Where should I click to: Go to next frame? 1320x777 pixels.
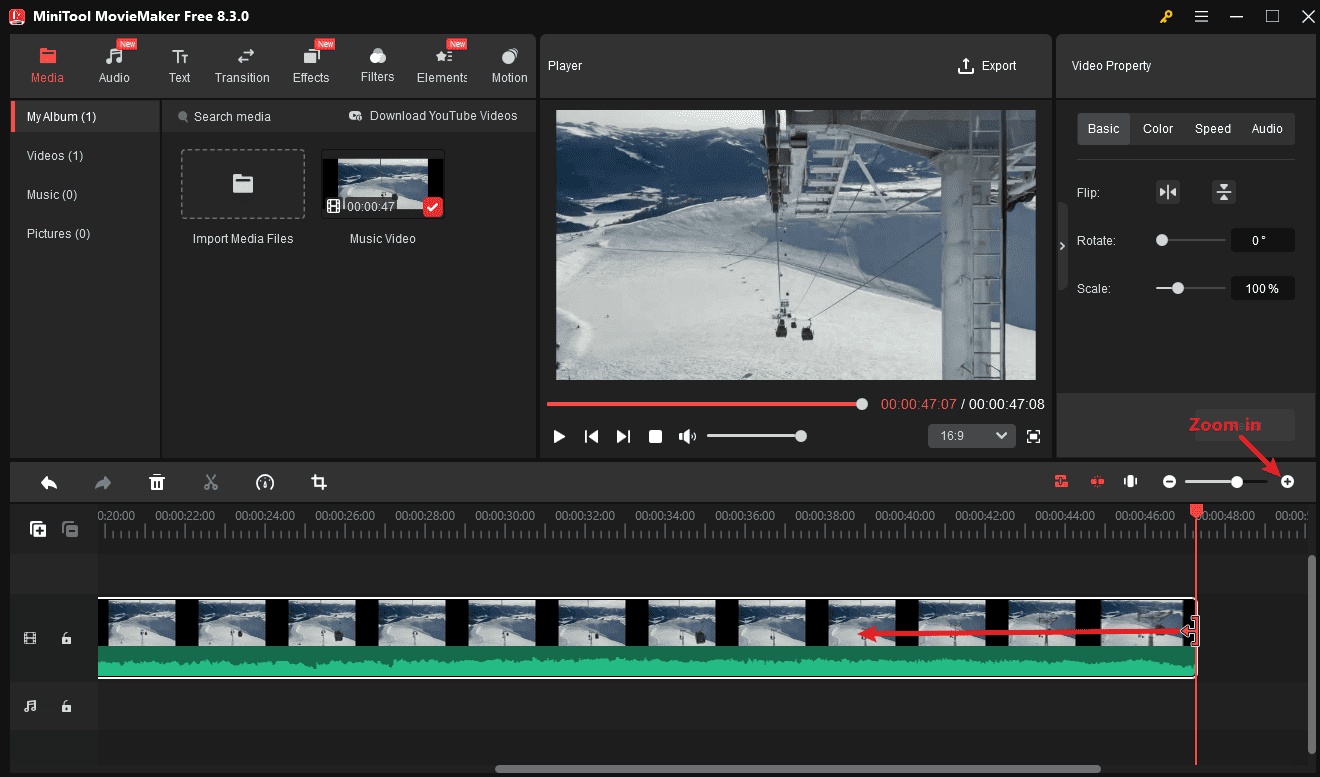[623, 437]
